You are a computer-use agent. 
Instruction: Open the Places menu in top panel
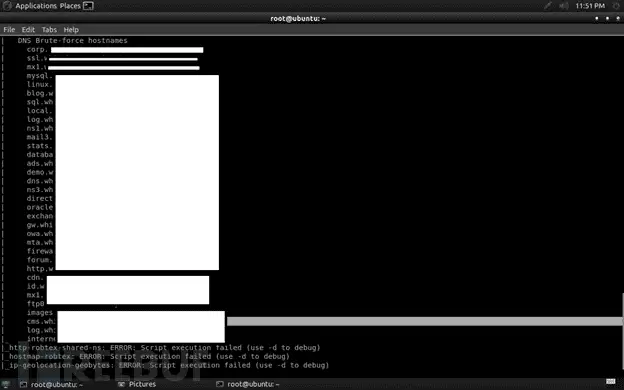(x=70, y=6)
